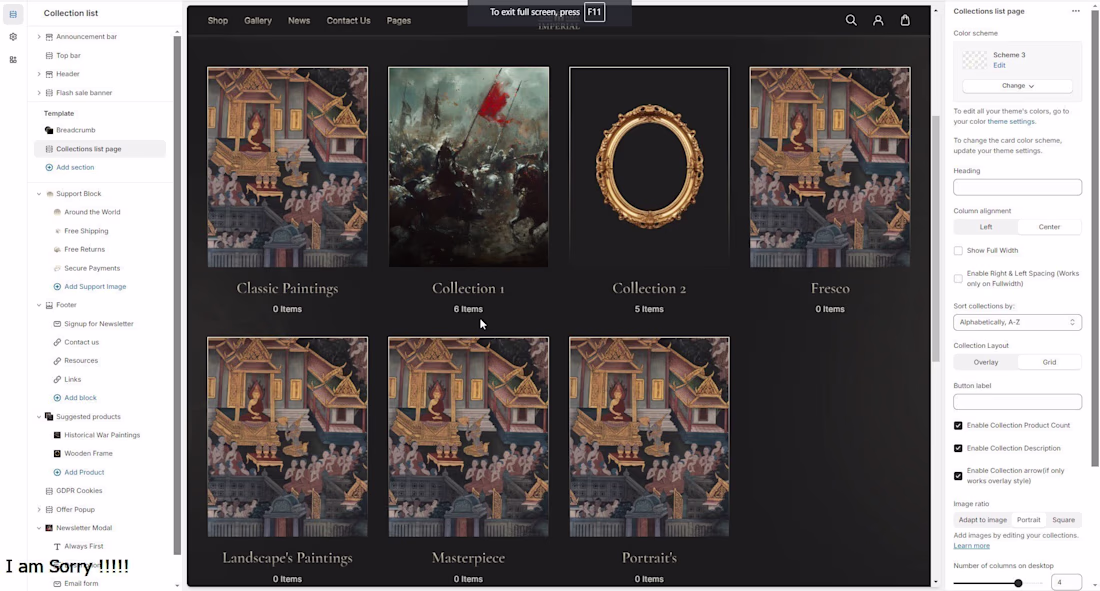Click the Contact us link icon
Viewport: 1100px width, 591px height.
pyautogui.click(x=58, y=342)
